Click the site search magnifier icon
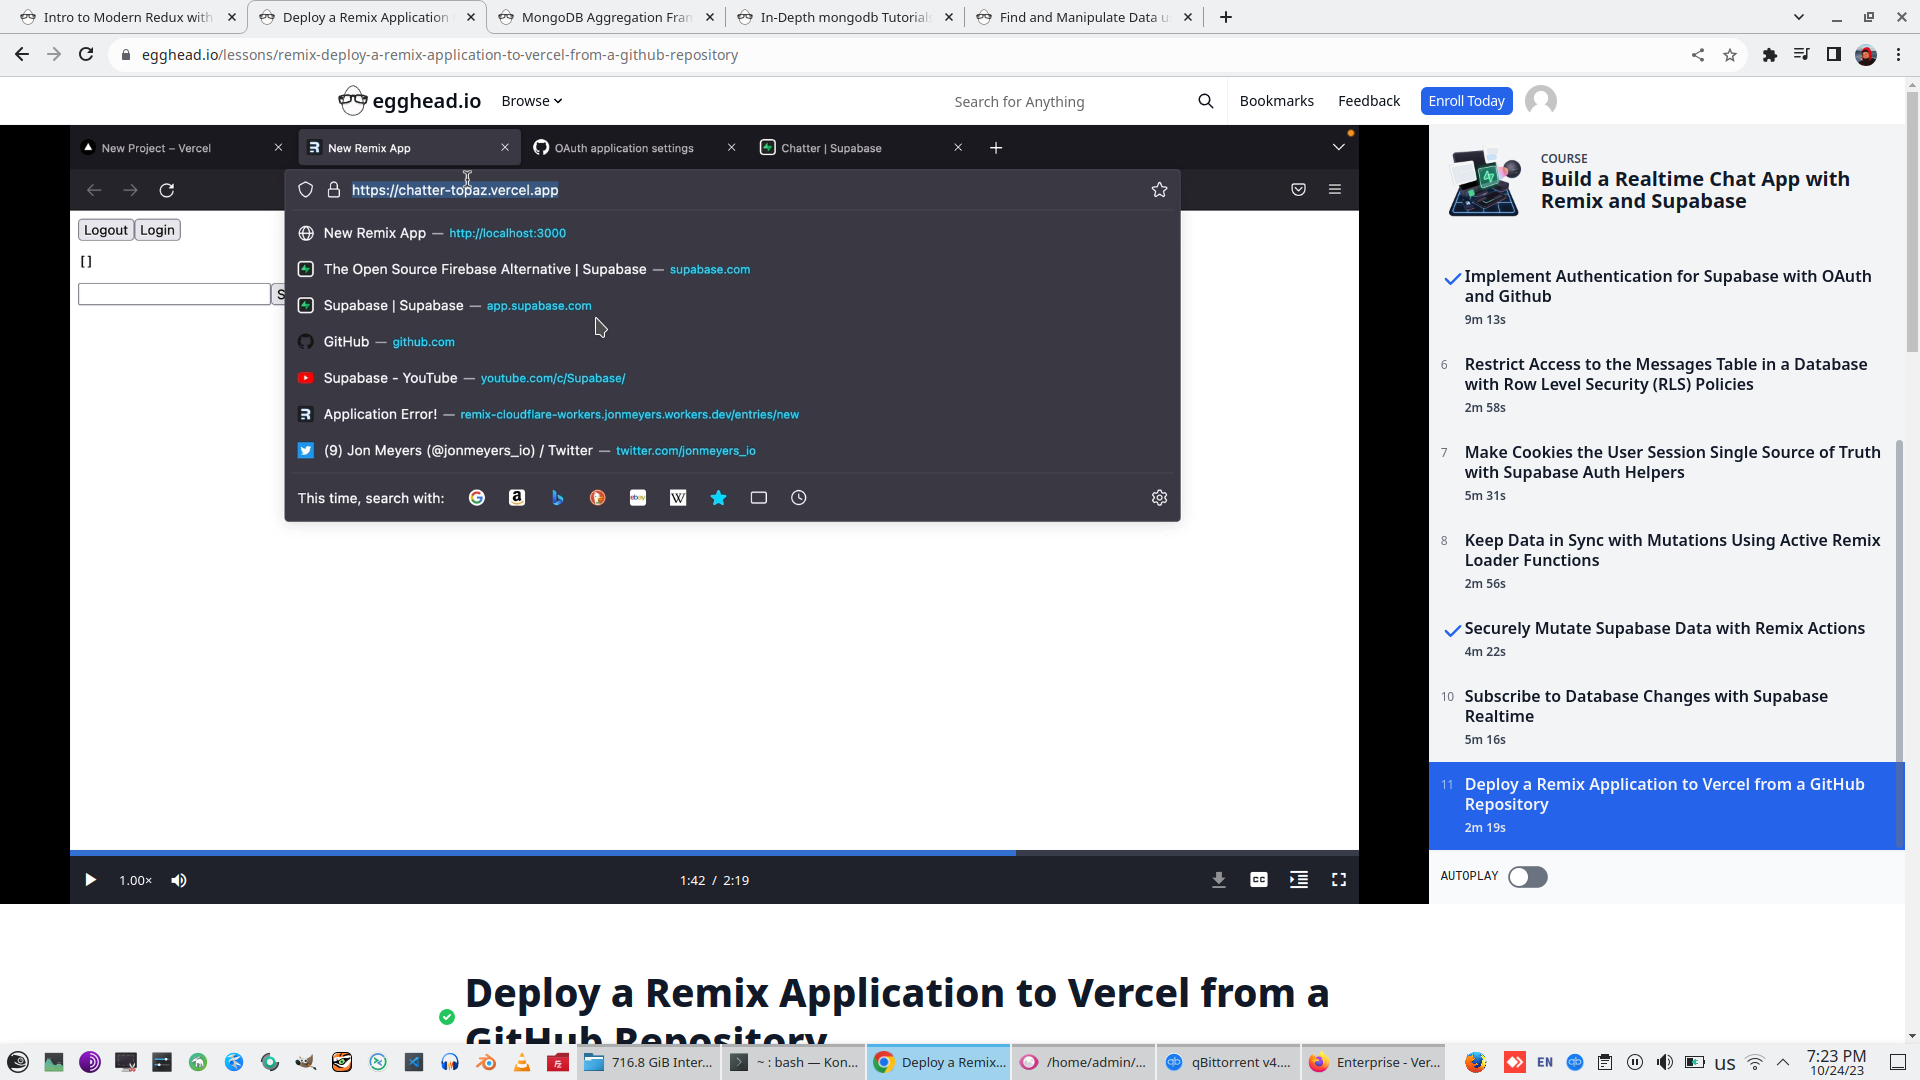The height and width of the screenshot is (1080, 1920). tap(1205, 101)
